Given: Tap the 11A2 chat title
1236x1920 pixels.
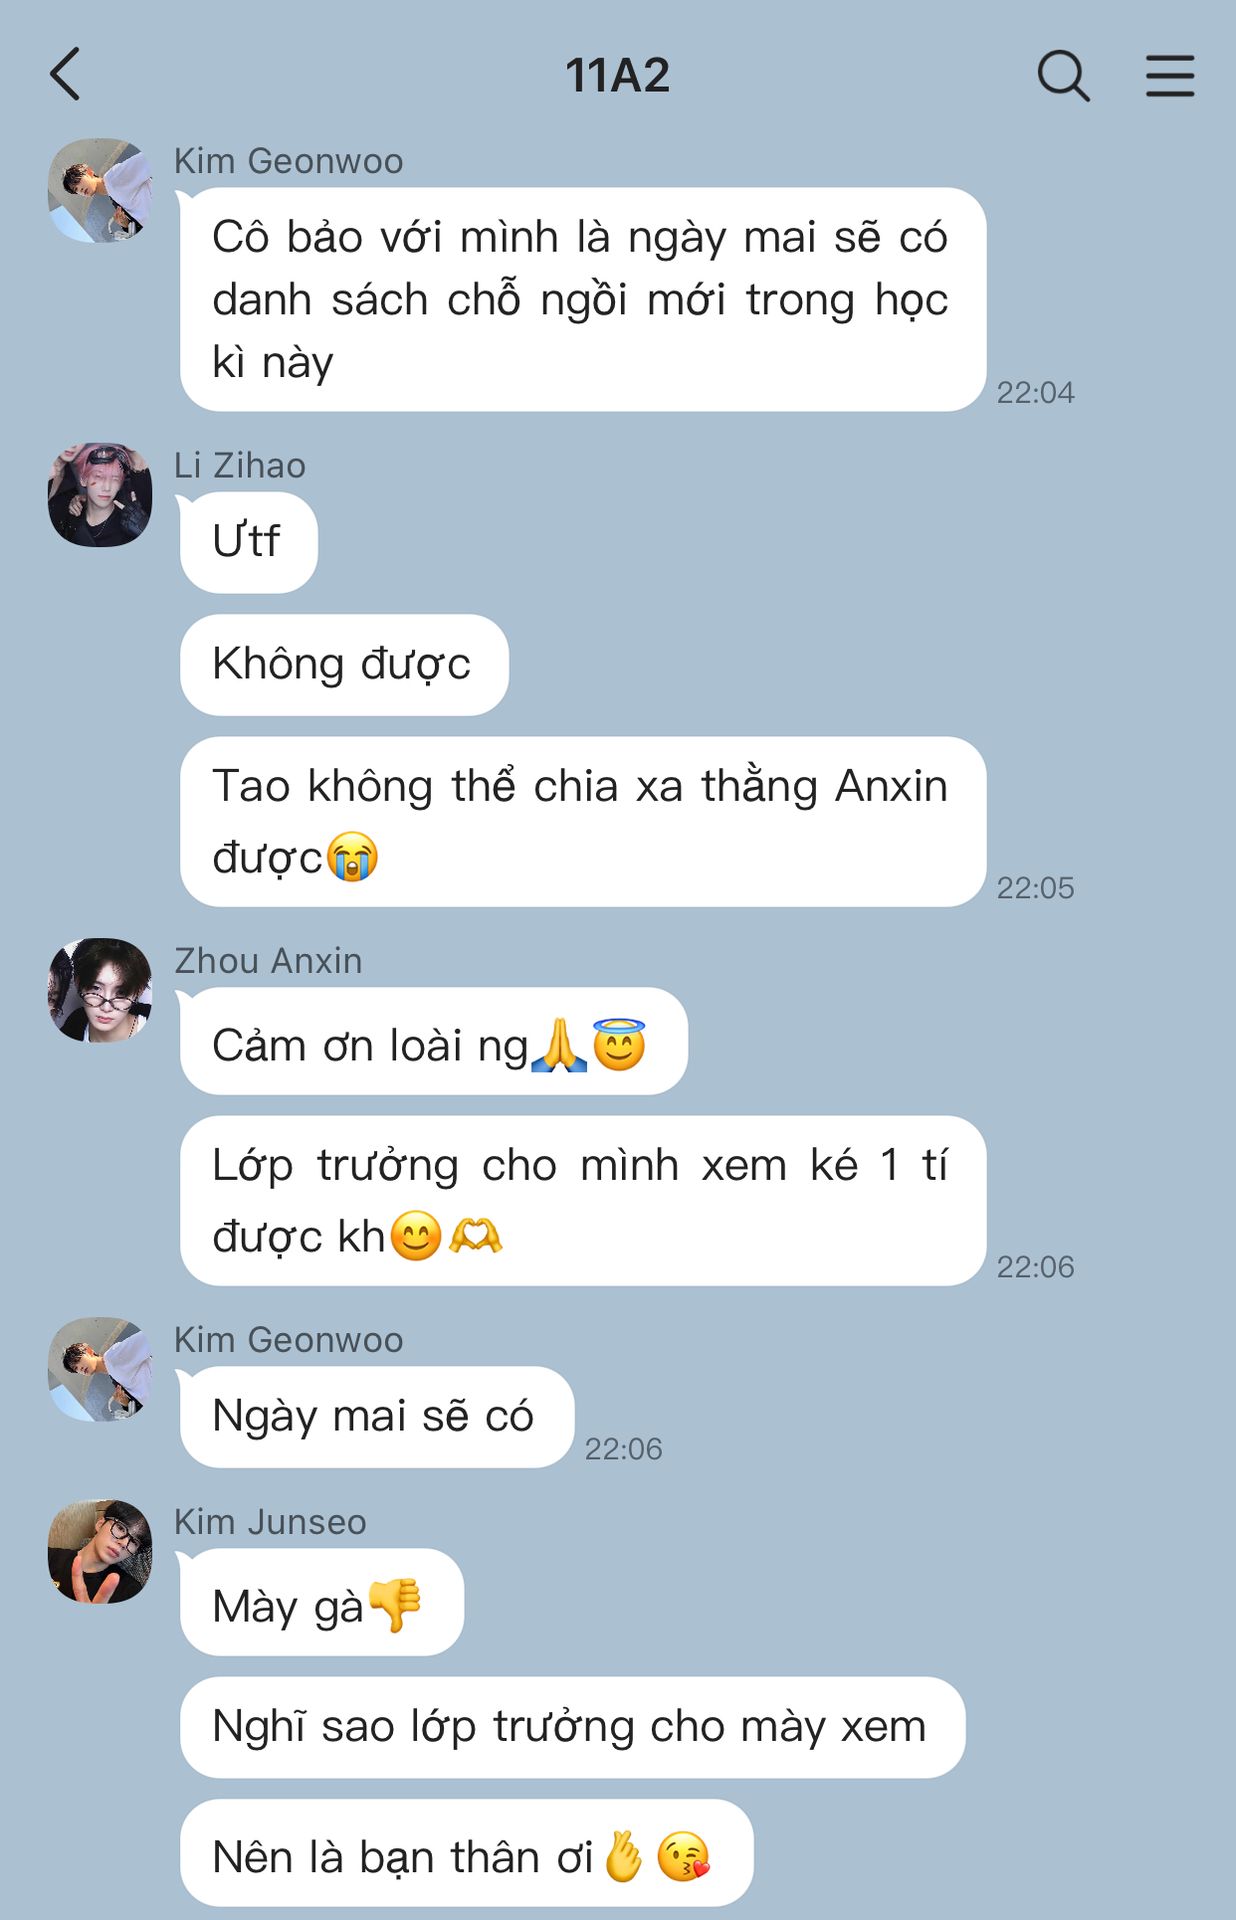Looking at the screenshot, I should (617, 76).
